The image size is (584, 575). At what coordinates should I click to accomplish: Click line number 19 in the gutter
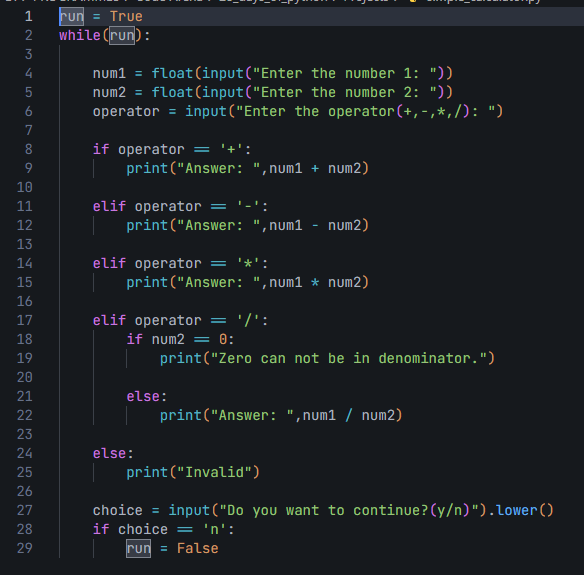tap(25, 358)
